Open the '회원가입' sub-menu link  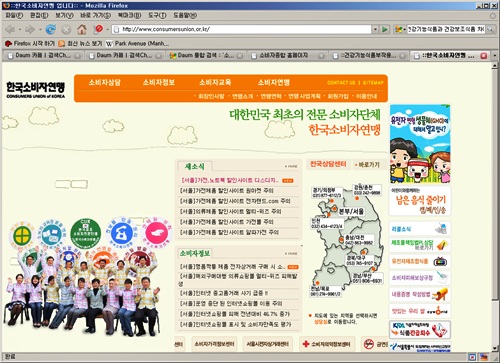point(338,96)
